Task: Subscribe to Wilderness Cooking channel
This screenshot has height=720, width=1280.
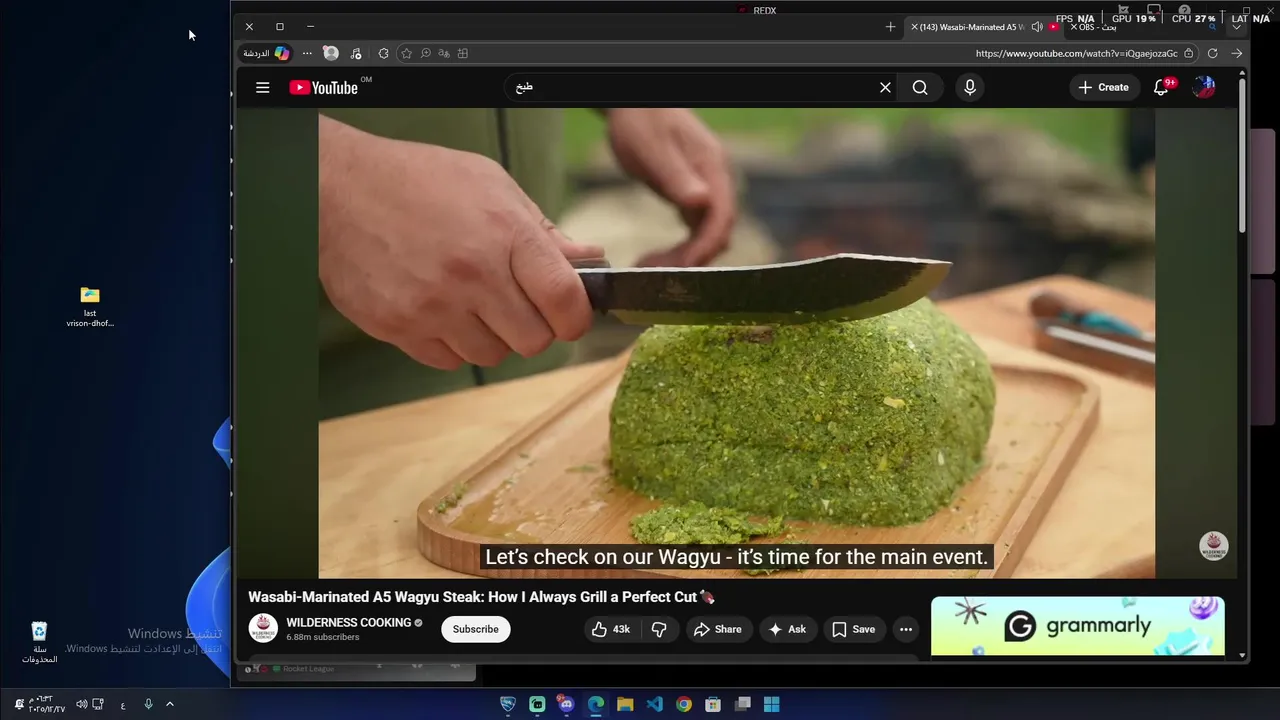Action: [476, 629]
